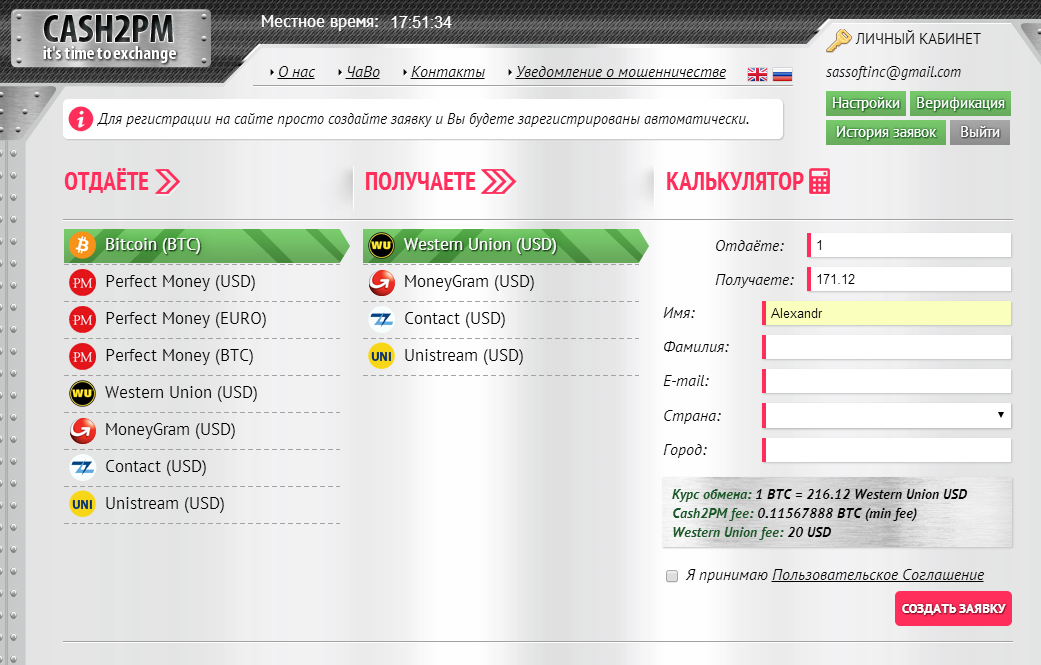Screen dimensions: 1041x665
Task: Select Bitcoin (BTC) in the give list
Action: [x=206, y=246]
